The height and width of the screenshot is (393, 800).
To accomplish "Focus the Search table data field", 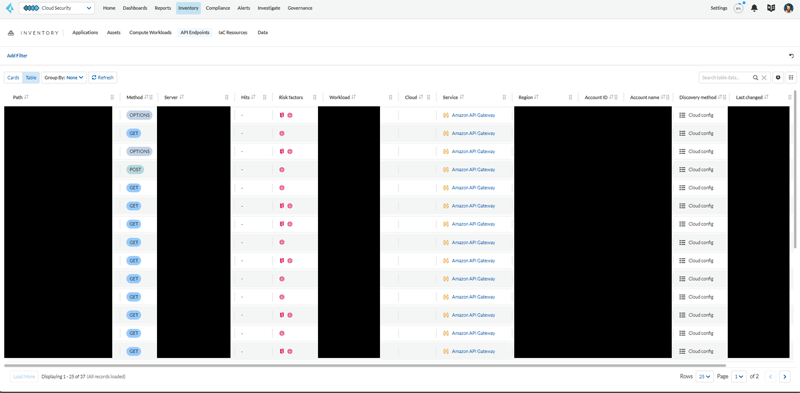I will pyautogui.click(x=726, y=78).
